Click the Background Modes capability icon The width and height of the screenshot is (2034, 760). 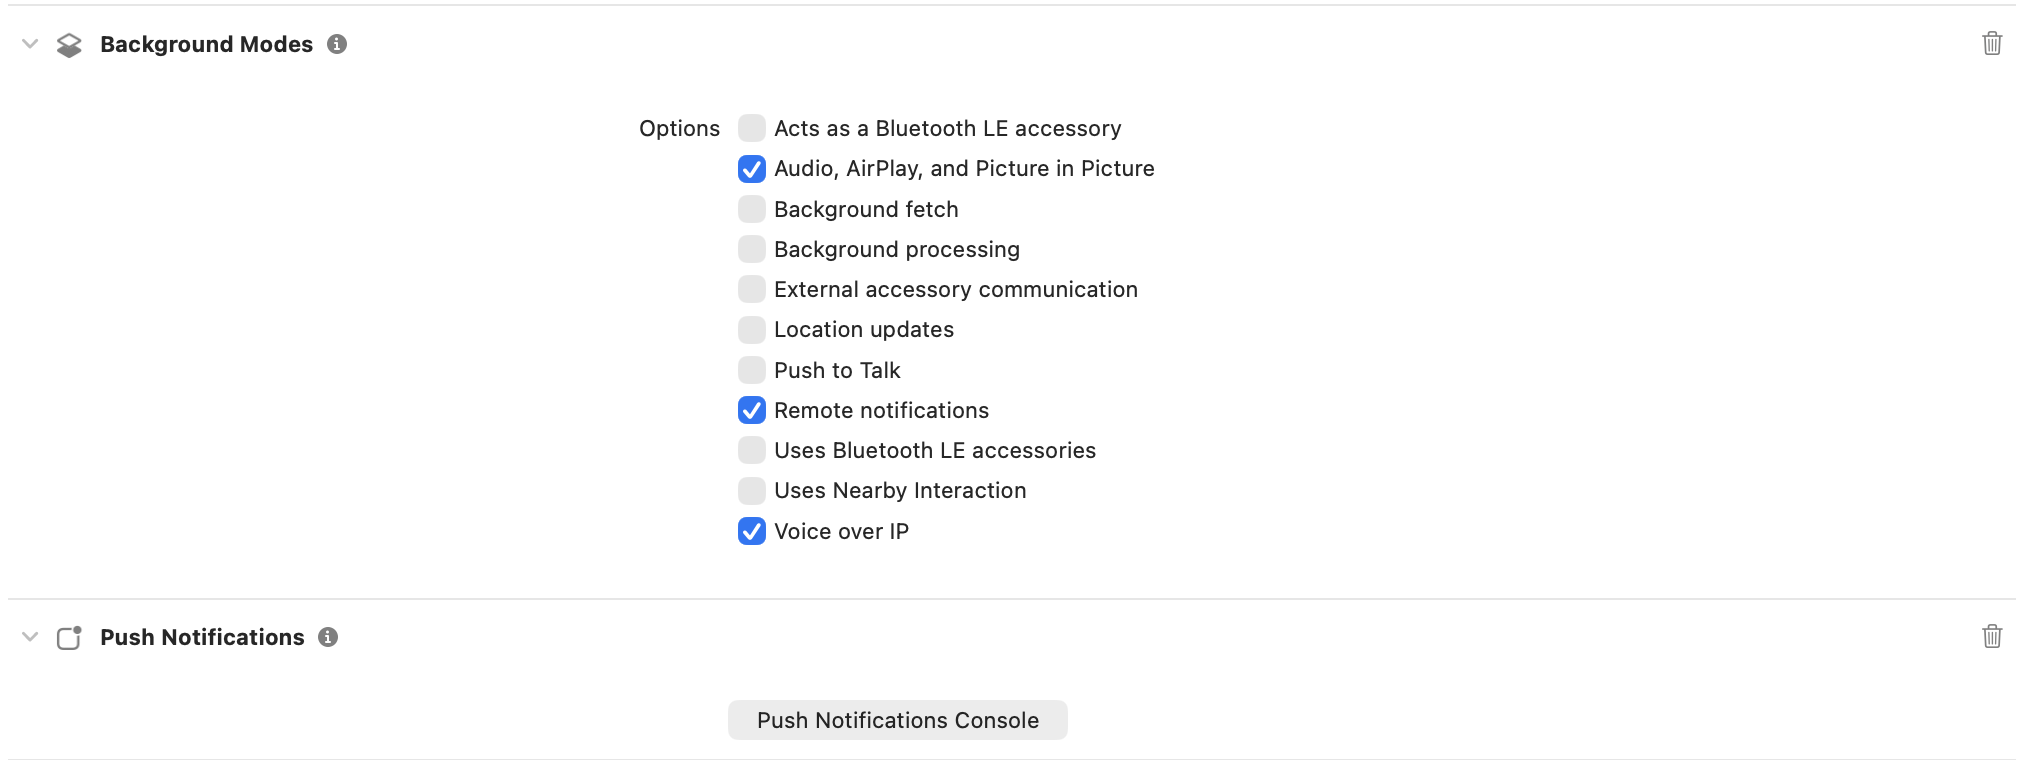69,44
